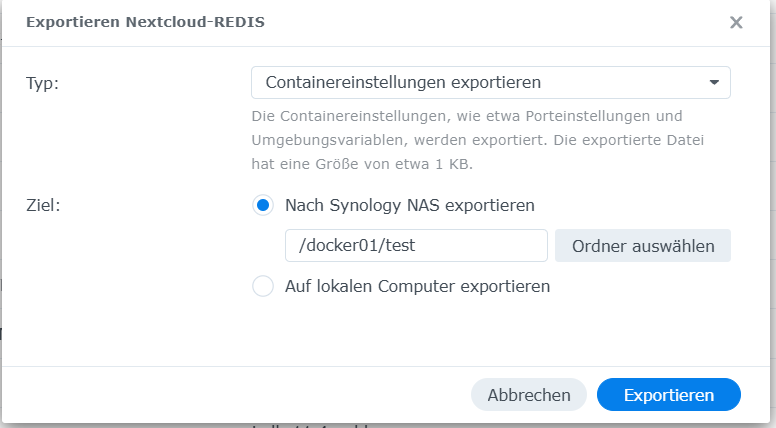Open the Typ dropdown via its arrow

click(x=714, y=83)
